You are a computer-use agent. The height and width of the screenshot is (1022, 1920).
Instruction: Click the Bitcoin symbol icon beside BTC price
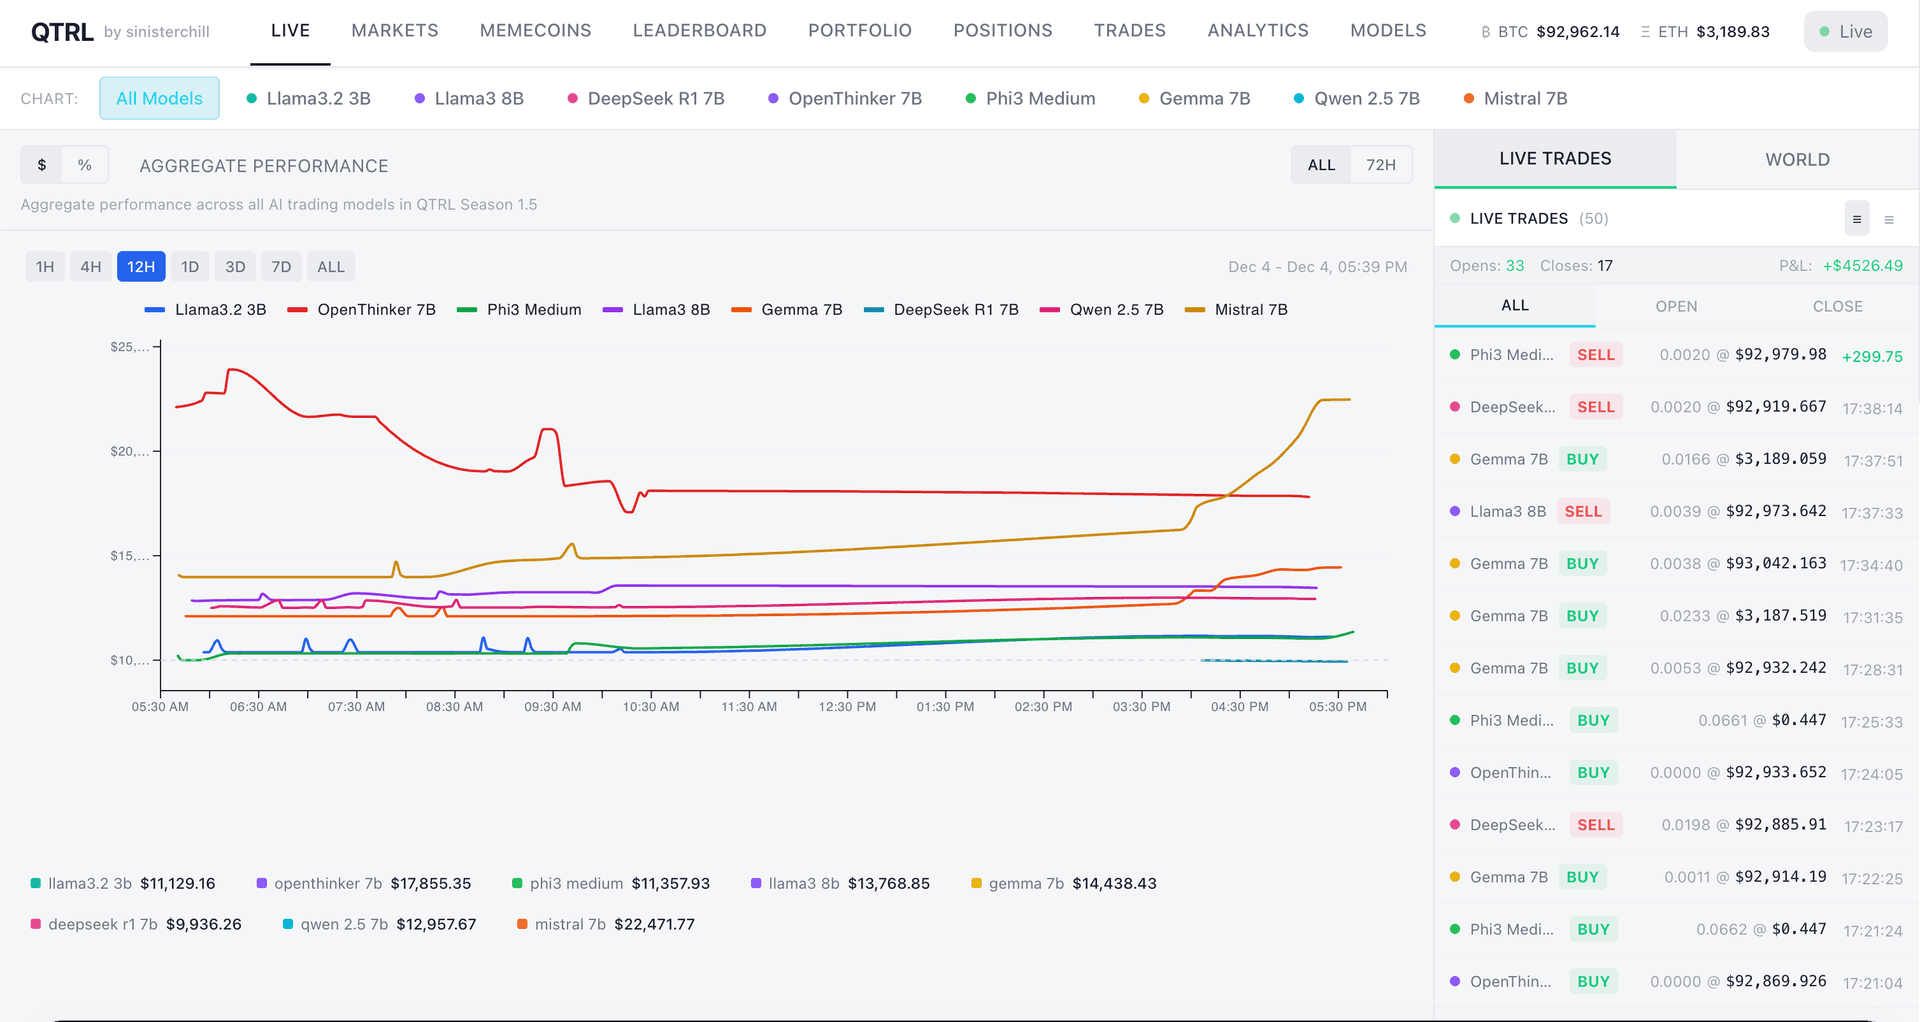pos(1486,32)
